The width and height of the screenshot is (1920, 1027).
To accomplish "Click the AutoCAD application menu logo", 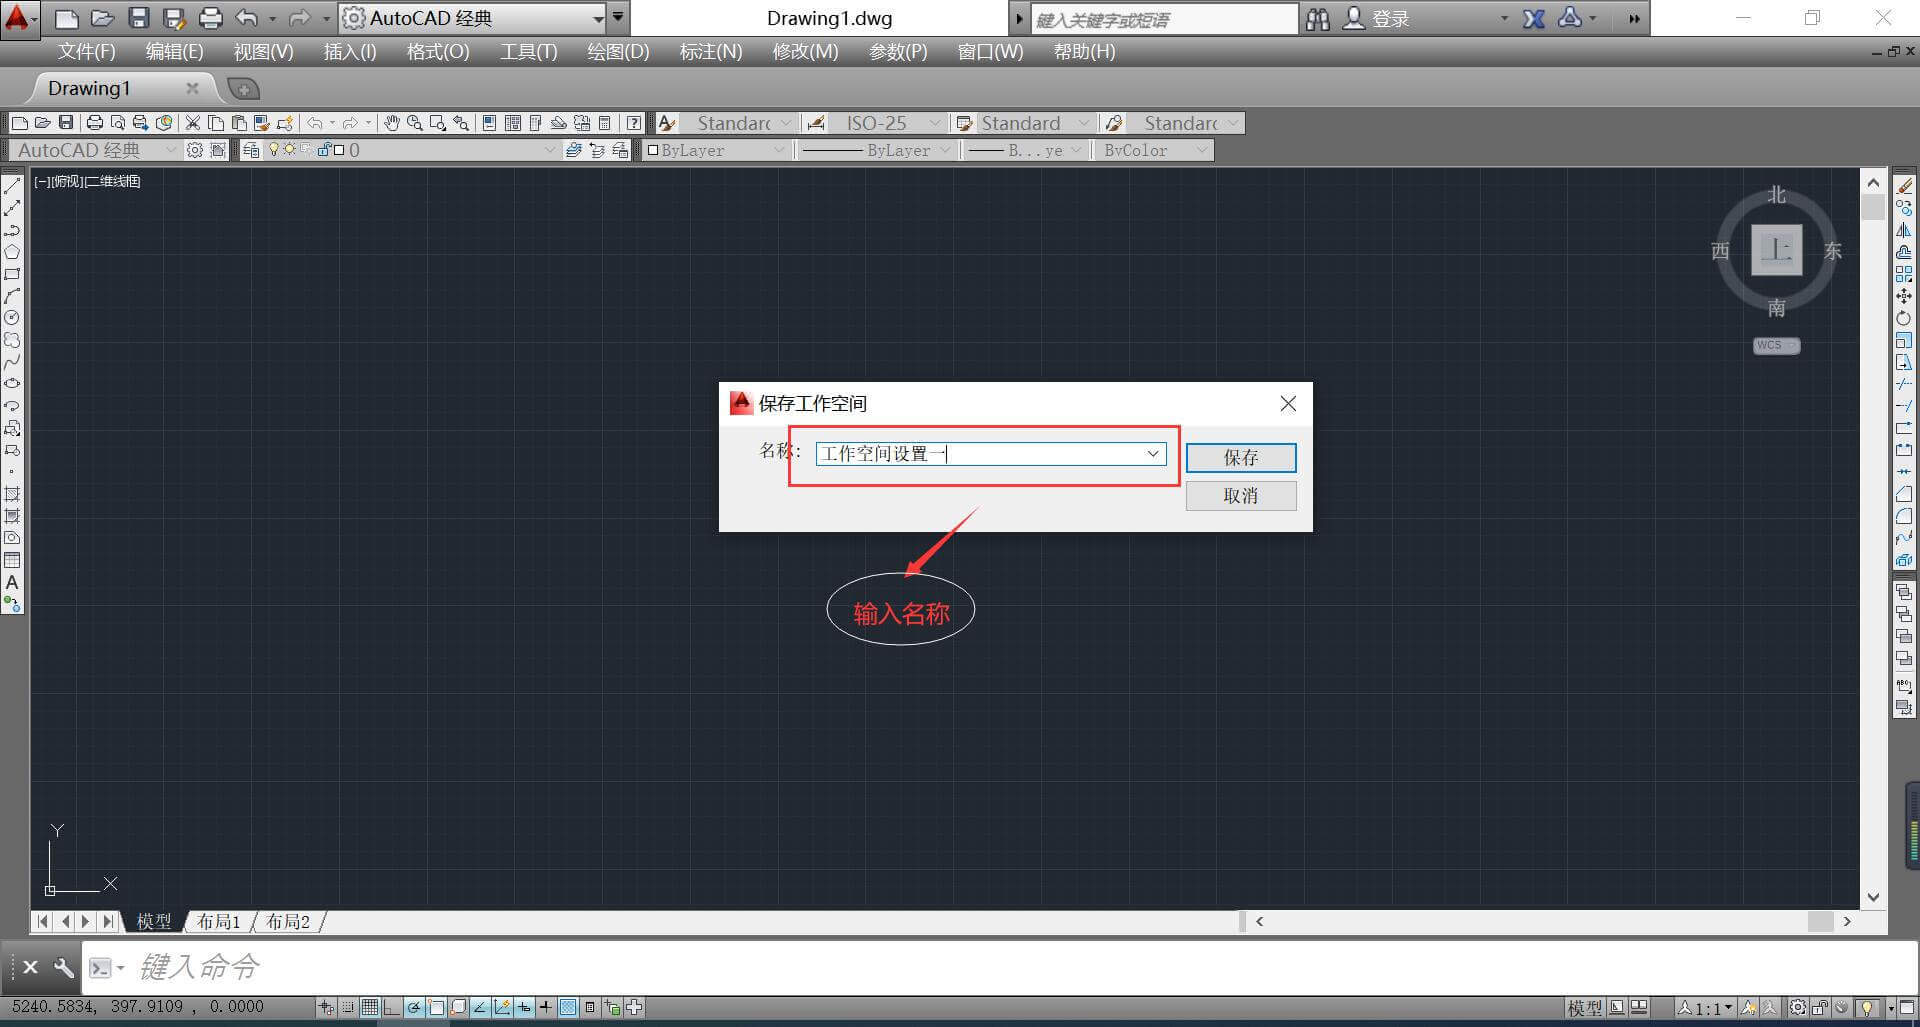I will [19, 18].
